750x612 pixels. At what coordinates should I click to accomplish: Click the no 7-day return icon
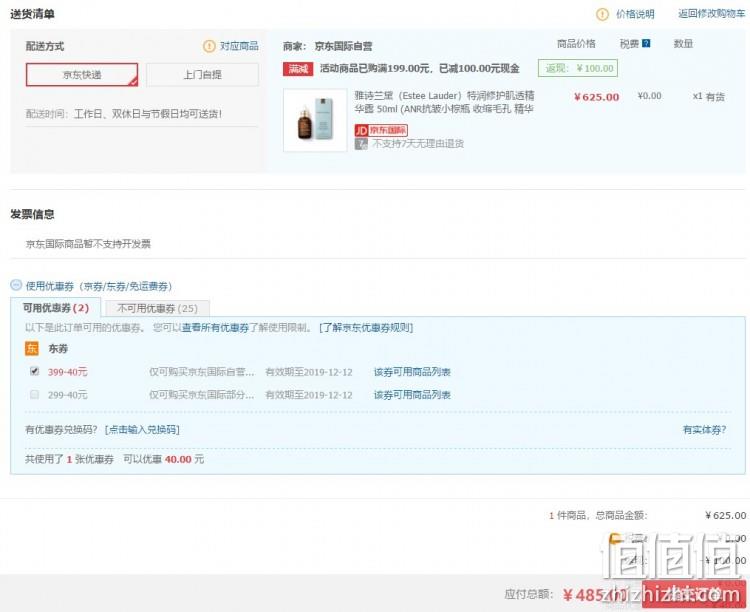pos(361,144)
